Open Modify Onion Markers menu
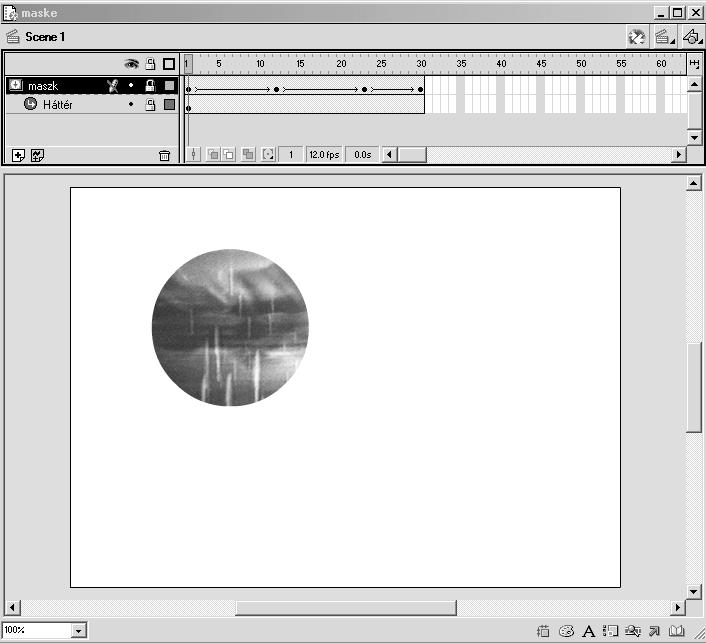The image size is (706, 643). pyautogui.click(x=268, y=155)
